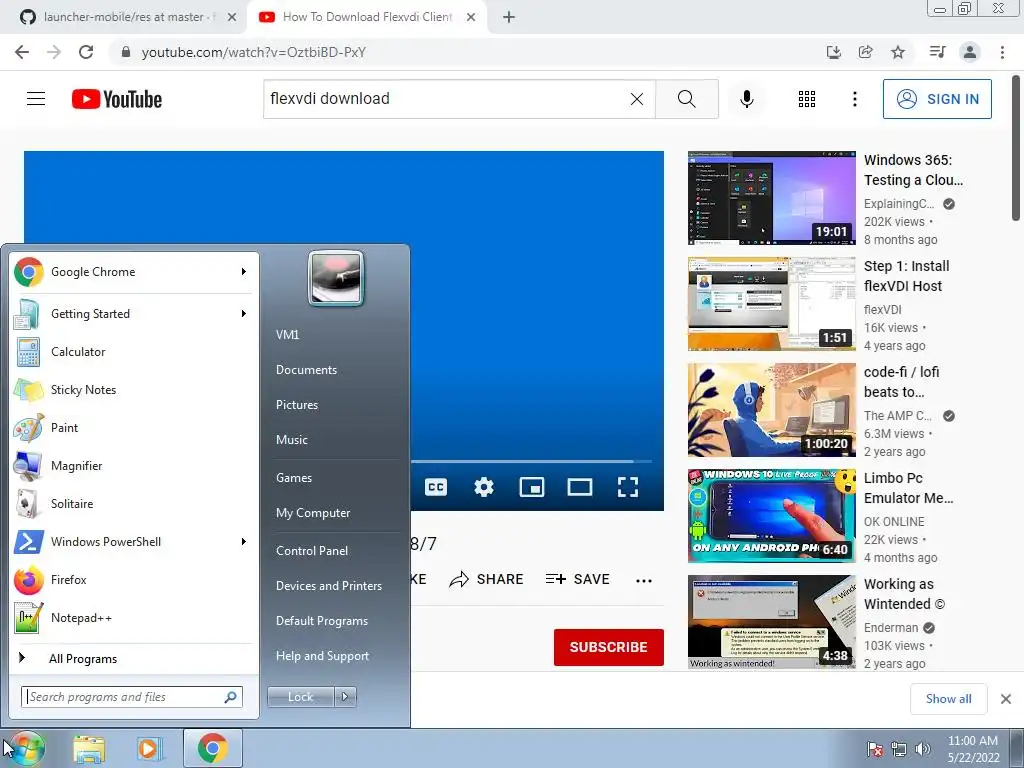The height and width of the screenshot is (768, 1024).
Task: Open the Action Center flag tray icon
Action: pos(875,748)
